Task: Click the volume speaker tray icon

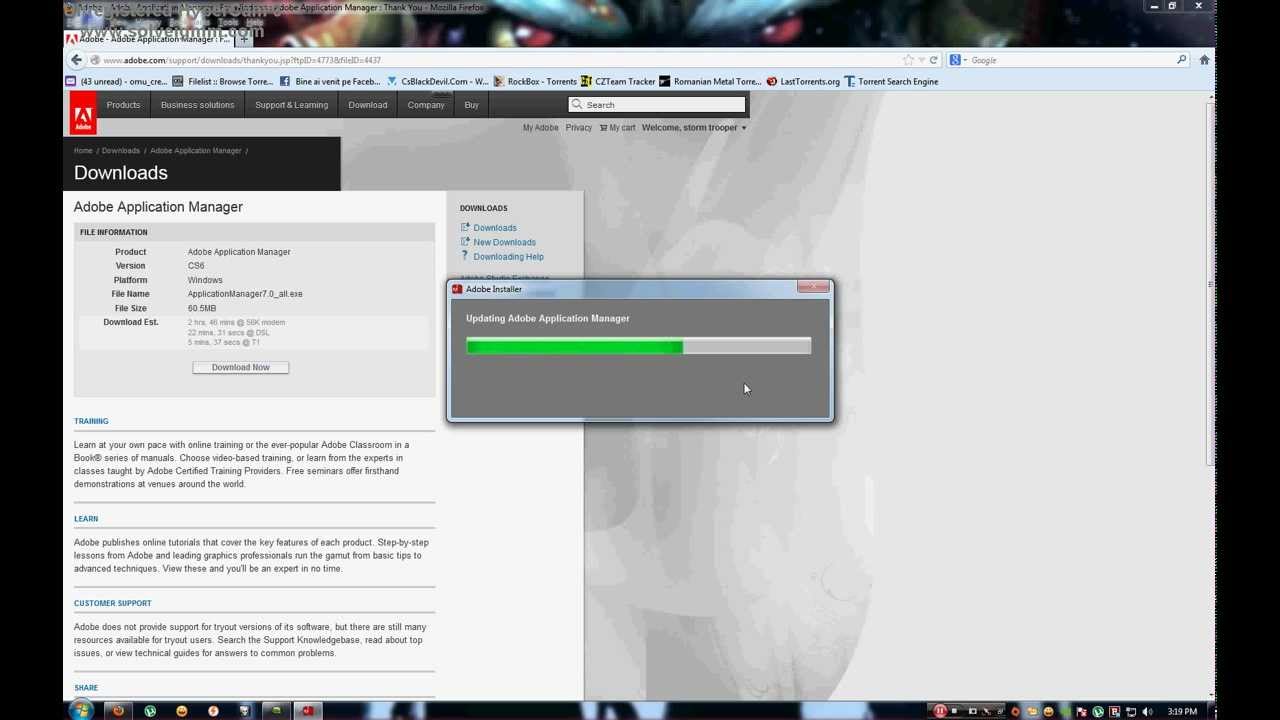Action: pyautogui.click(x=1147, y=711)
